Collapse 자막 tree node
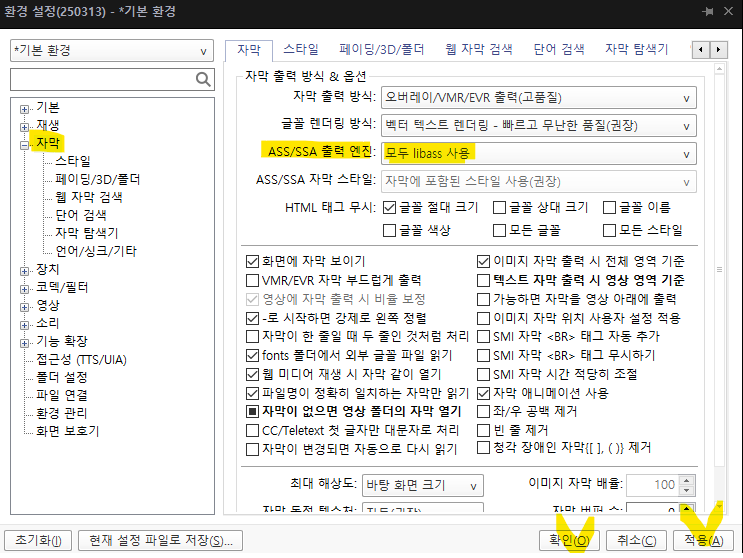Image resolution: width=743 pixels, height=558 pixels. (x=24, y=145)
